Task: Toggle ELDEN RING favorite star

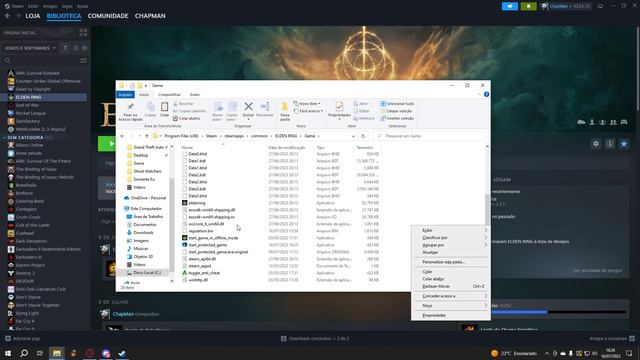Action: coord(624,144)
